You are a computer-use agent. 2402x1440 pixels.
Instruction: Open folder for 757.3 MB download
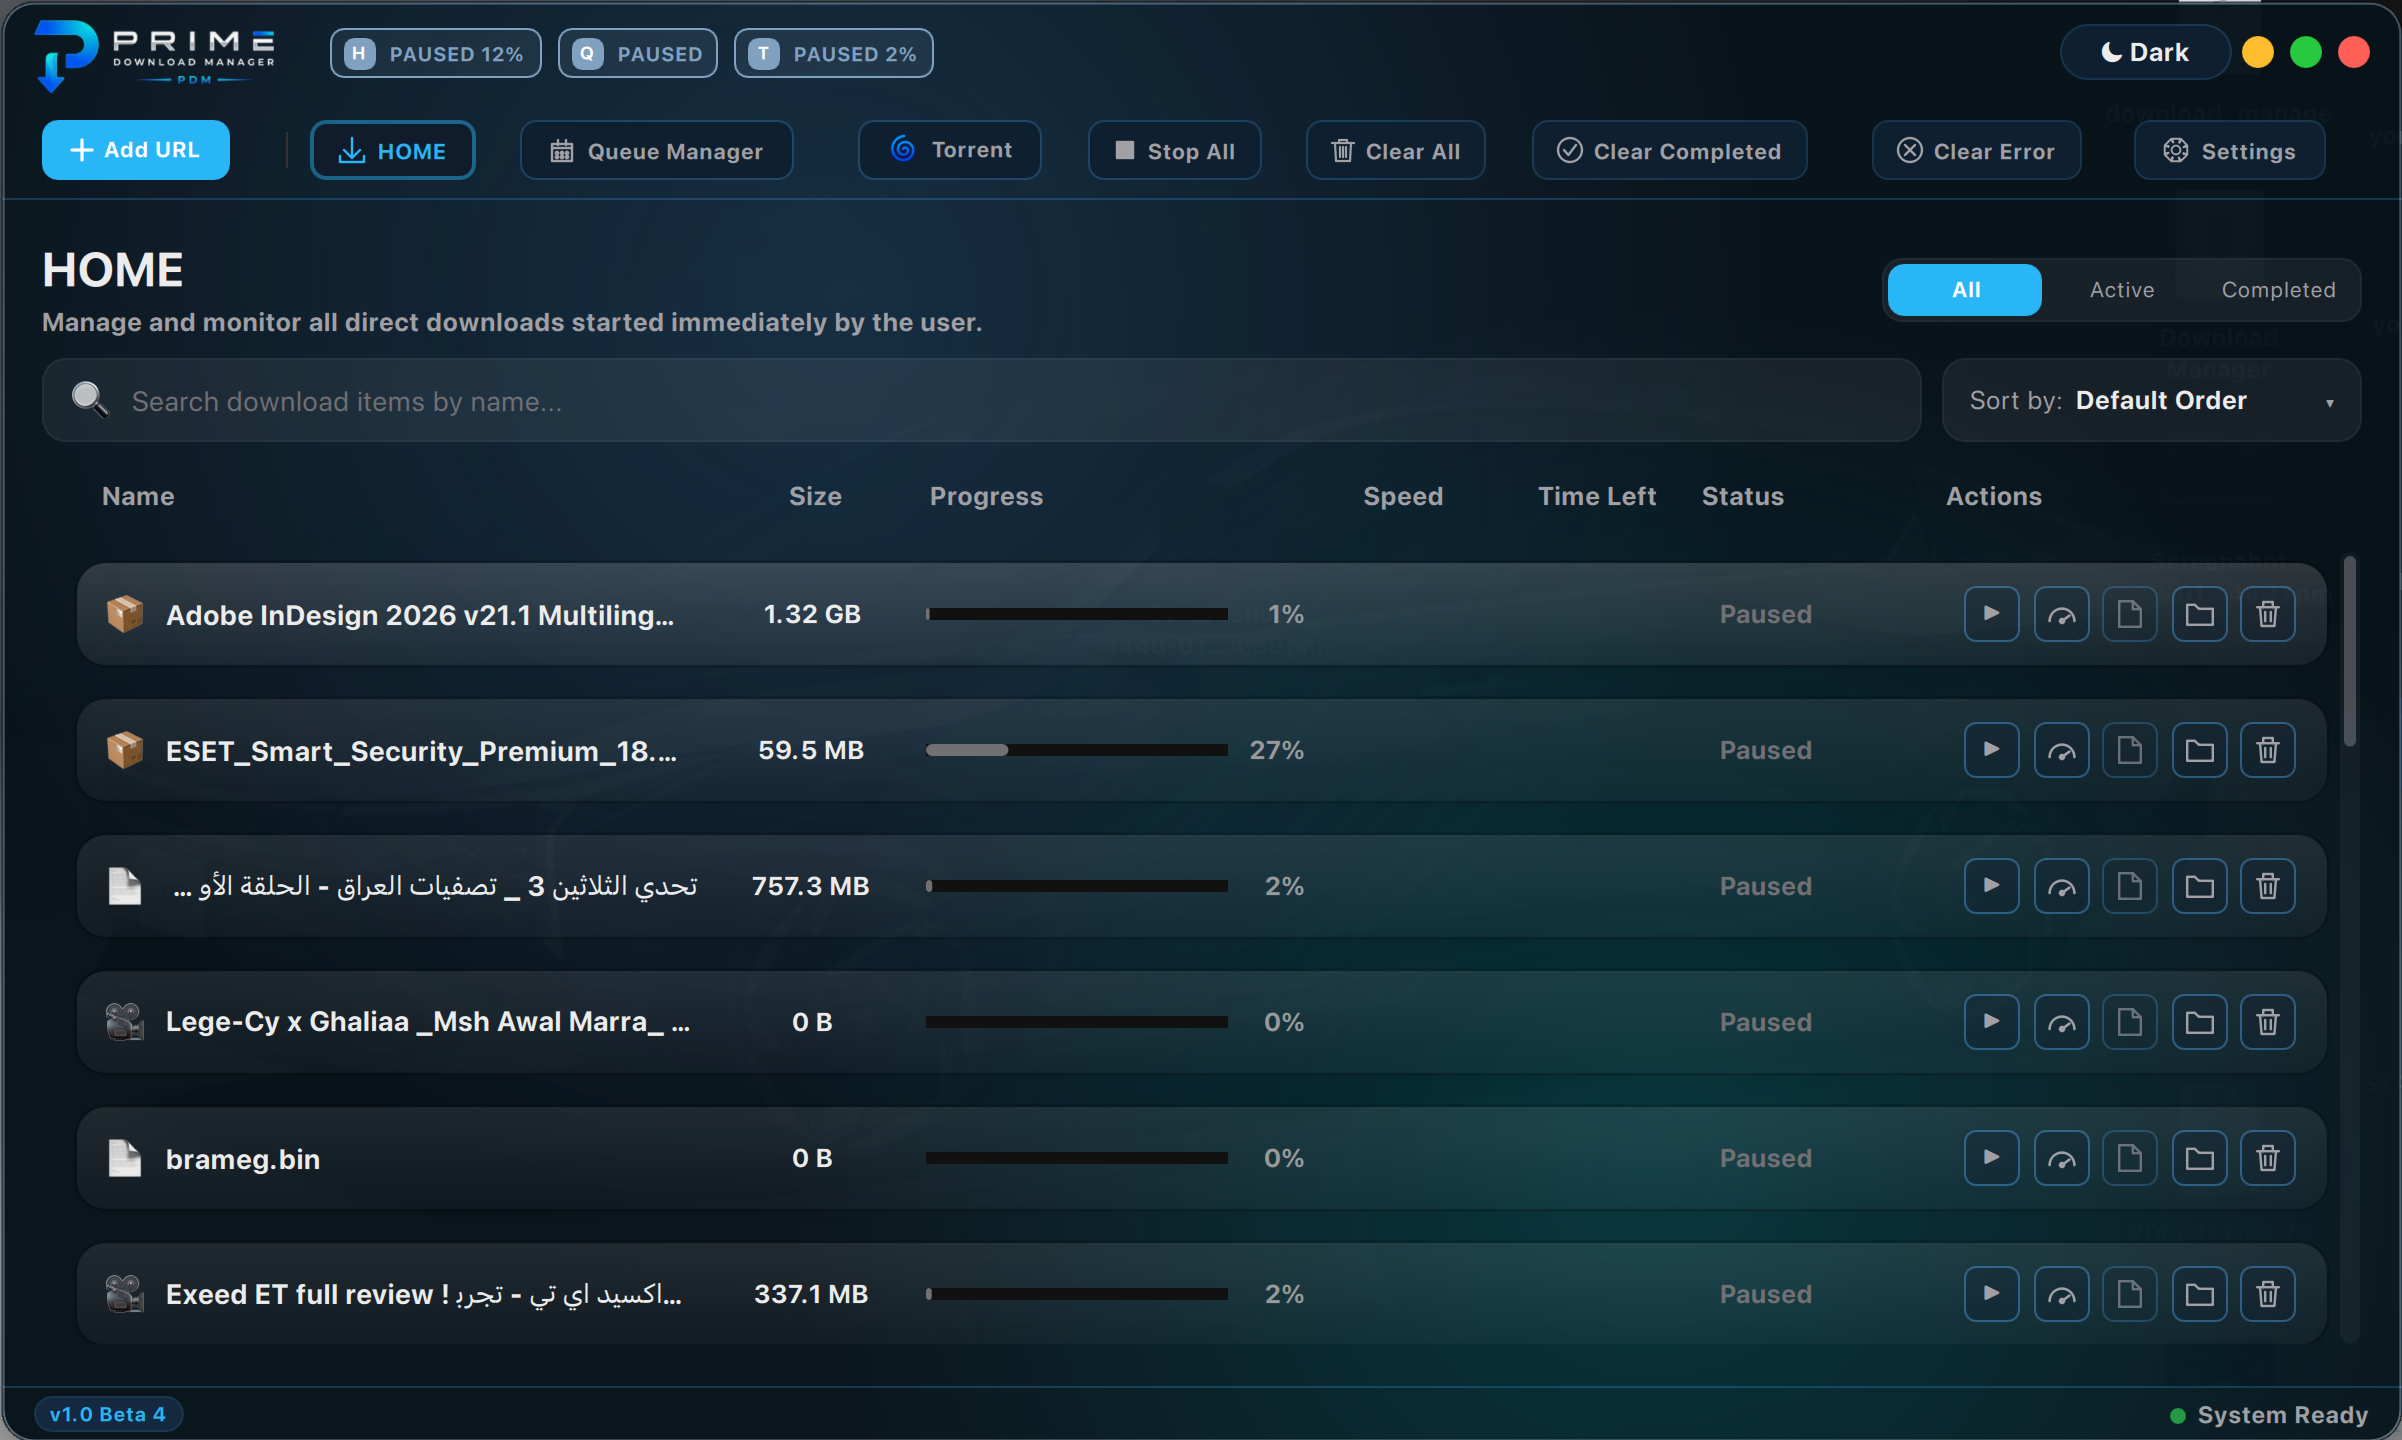click(x=2199, y=886)
